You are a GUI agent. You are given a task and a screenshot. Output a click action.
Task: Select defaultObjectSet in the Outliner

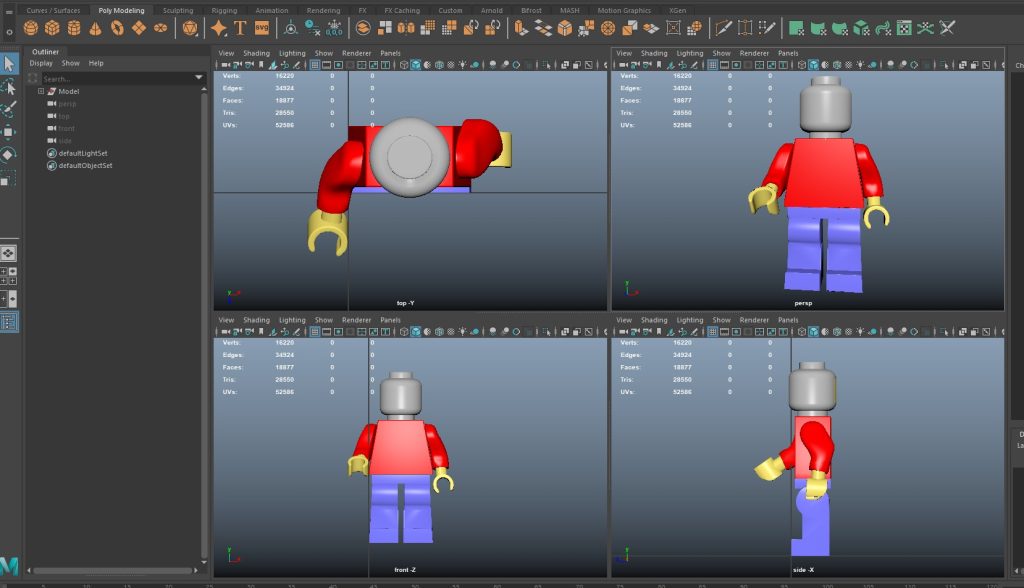85,166
